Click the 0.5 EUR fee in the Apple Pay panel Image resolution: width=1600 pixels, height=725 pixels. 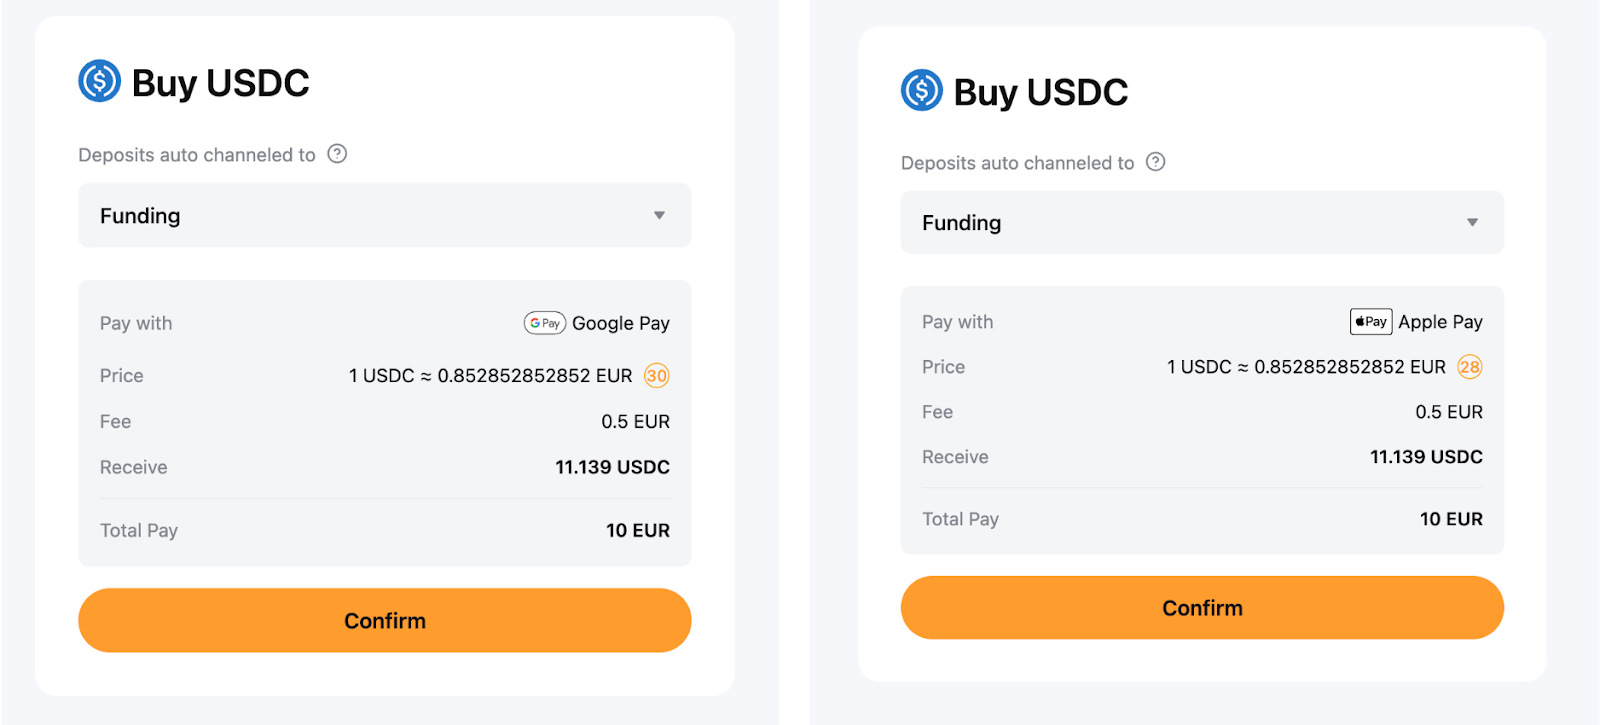pos(1449,412)
